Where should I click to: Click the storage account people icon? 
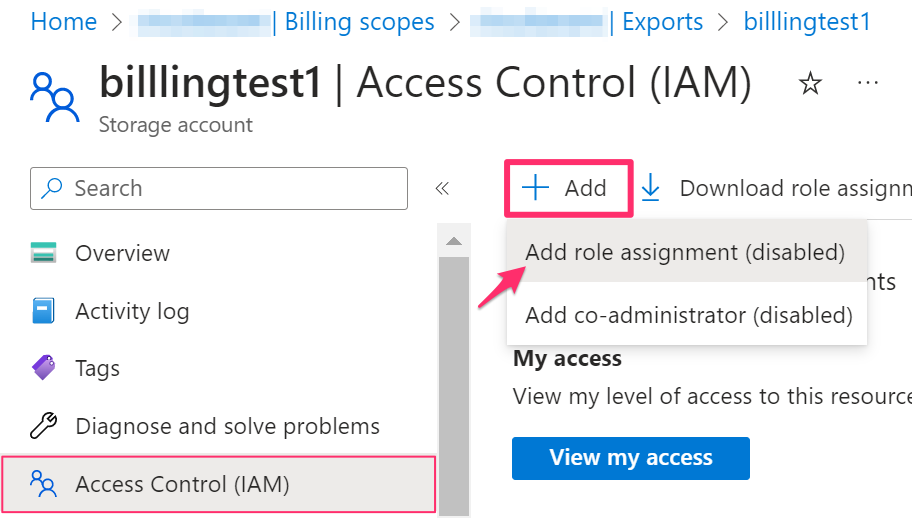[54, 96]
